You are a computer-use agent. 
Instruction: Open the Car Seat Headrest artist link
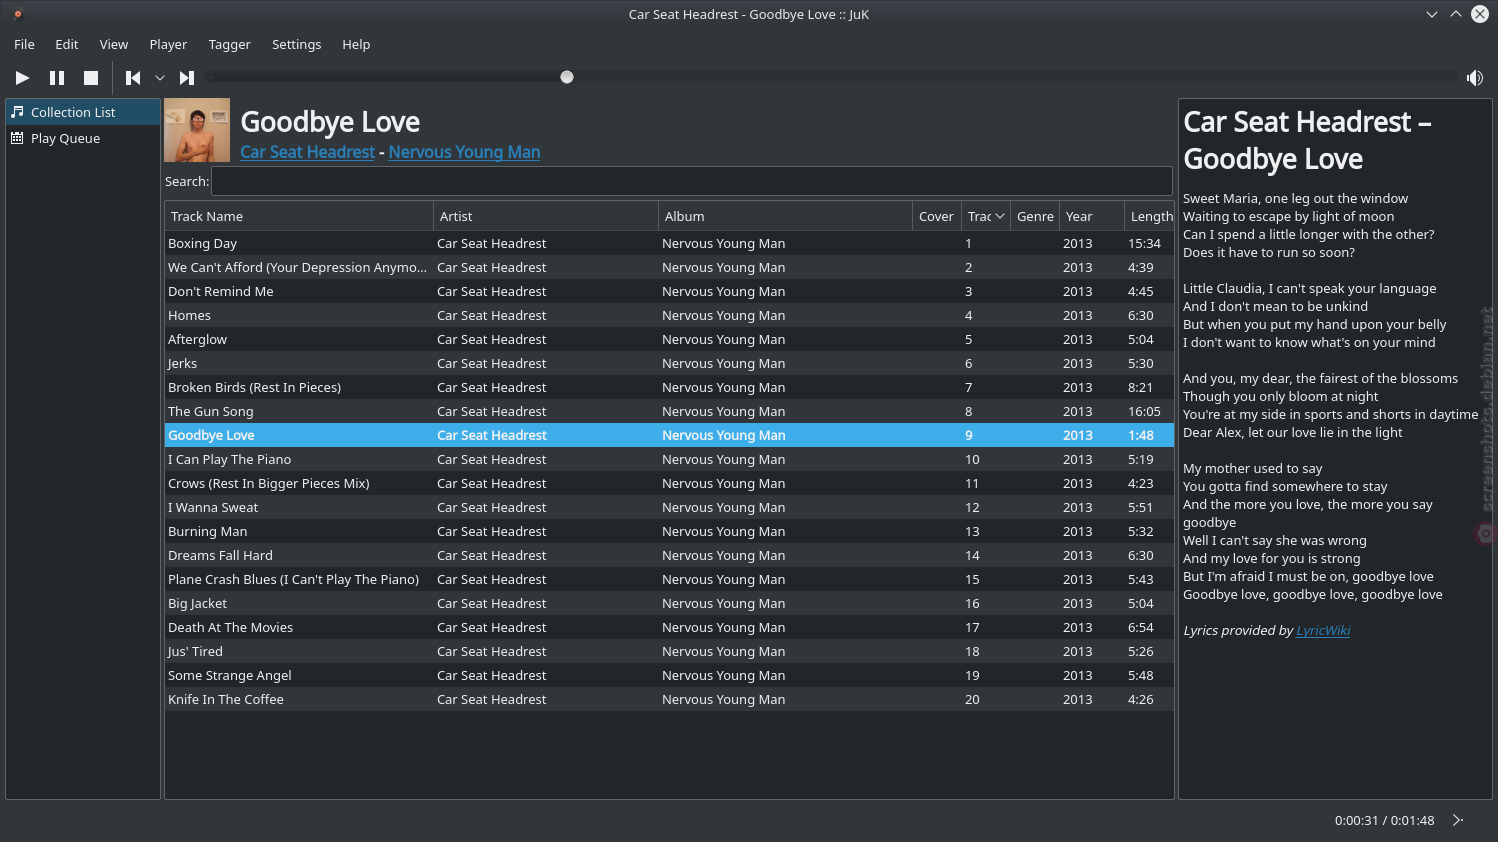[x=308, y=152]
